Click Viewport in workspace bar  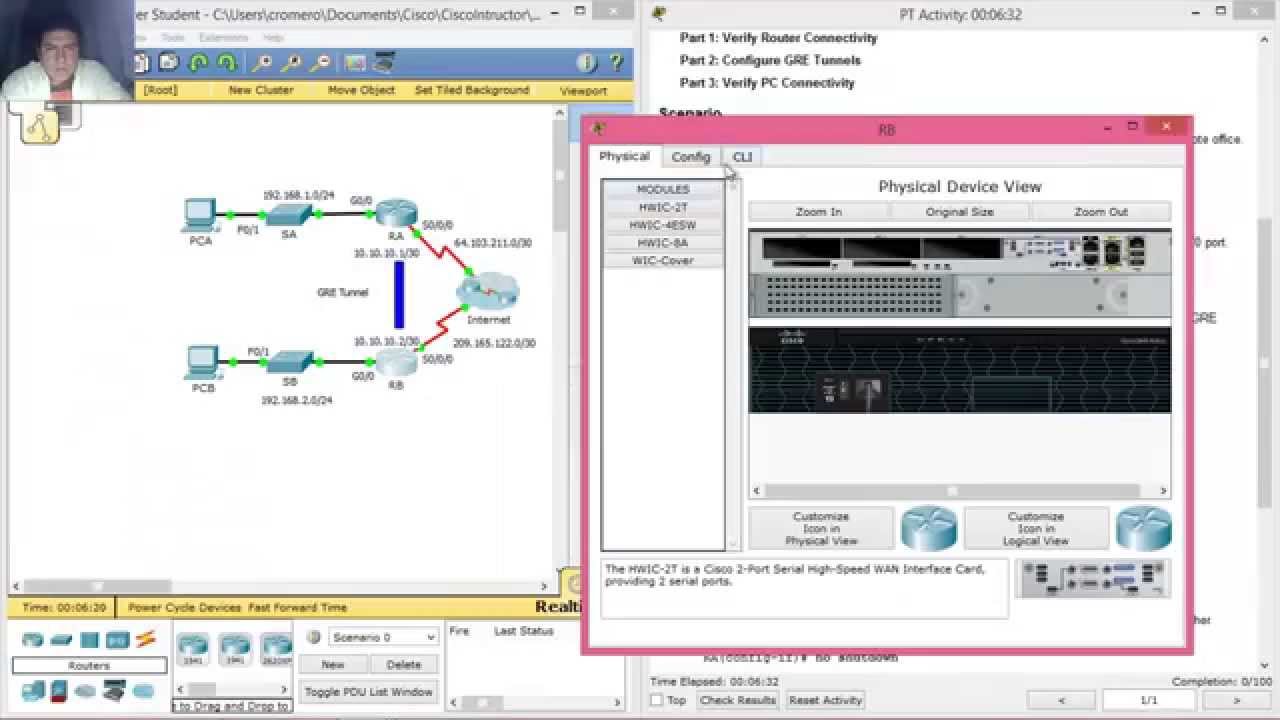[584, 91]
